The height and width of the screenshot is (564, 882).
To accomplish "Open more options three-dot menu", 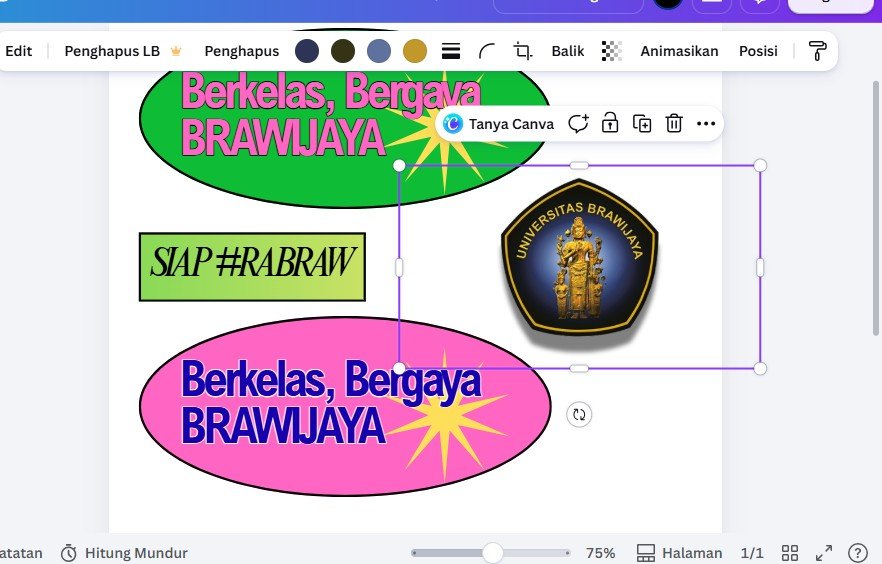I will (706, 124).
